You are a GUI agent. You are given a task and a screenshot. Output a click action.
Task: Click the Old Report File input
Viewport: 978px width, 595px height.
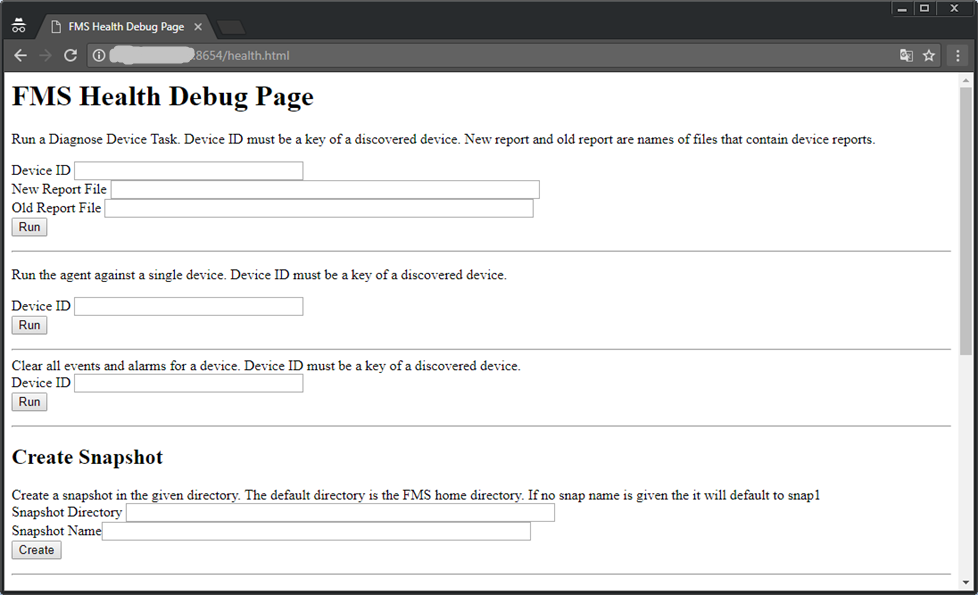319,208
